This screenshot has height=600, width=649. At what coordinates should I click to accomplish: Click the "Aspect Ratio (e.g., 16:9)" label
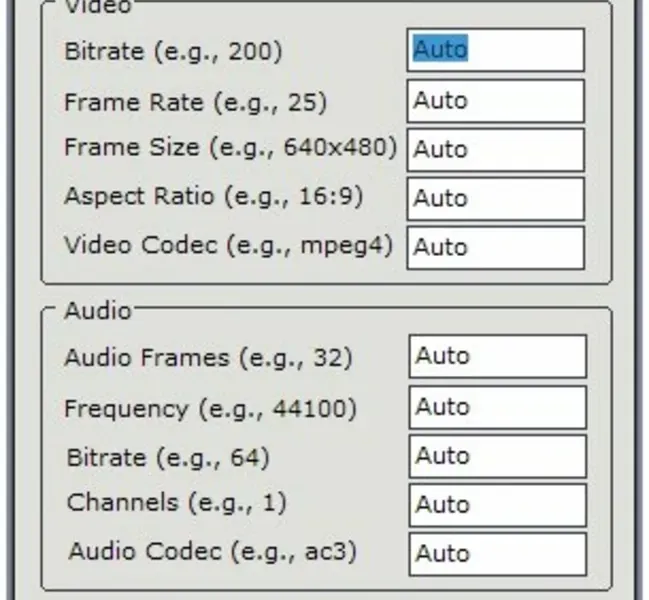(213, 196)
